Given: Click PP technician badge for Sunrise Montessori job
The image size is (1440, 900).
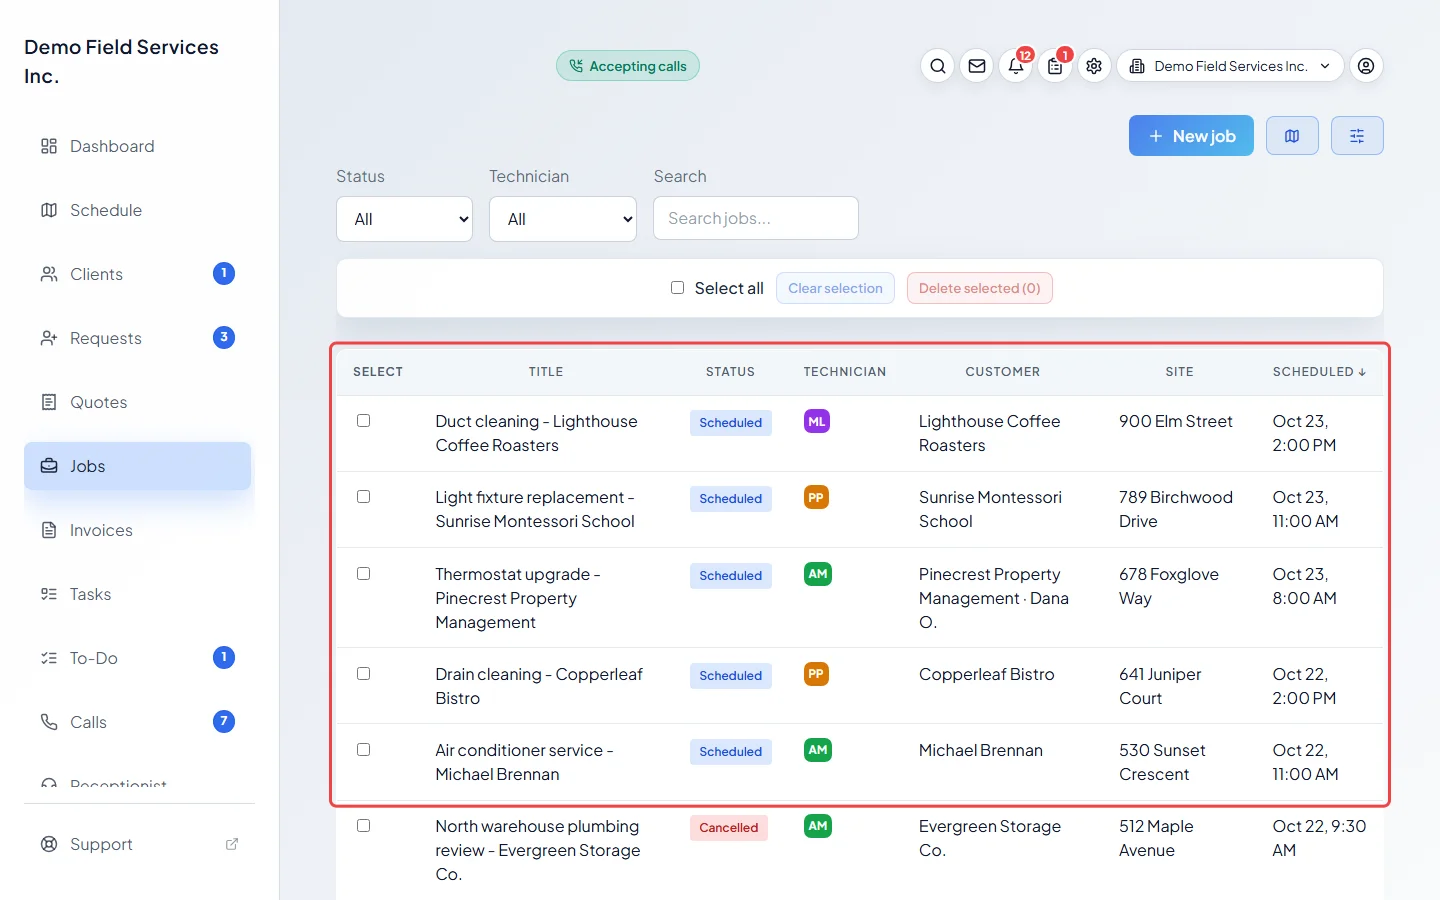Looking at the screenshot, I should (x=817, y=498).
